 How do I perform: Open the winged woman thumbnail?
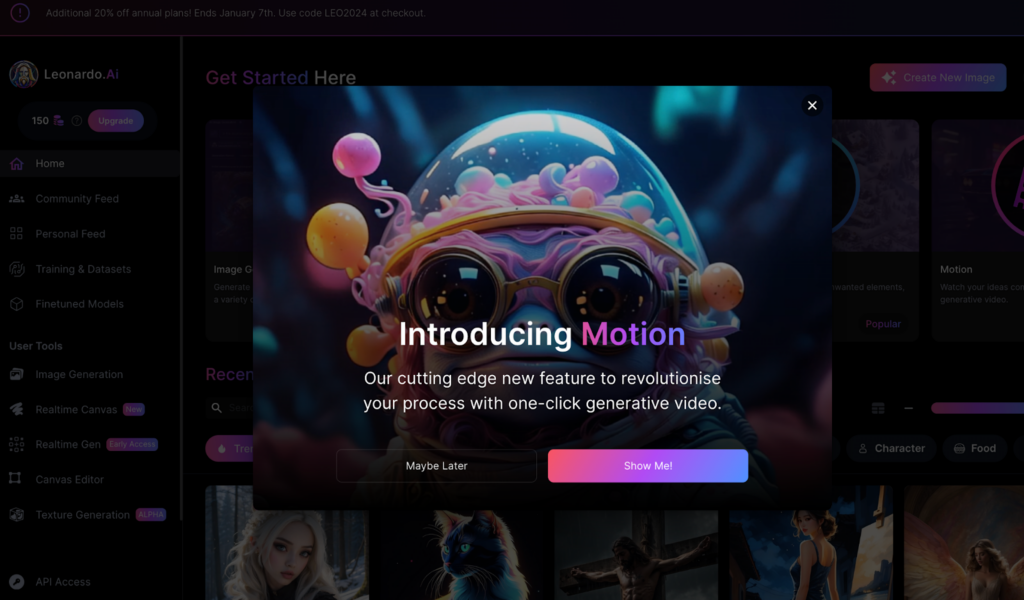[964, 543]
